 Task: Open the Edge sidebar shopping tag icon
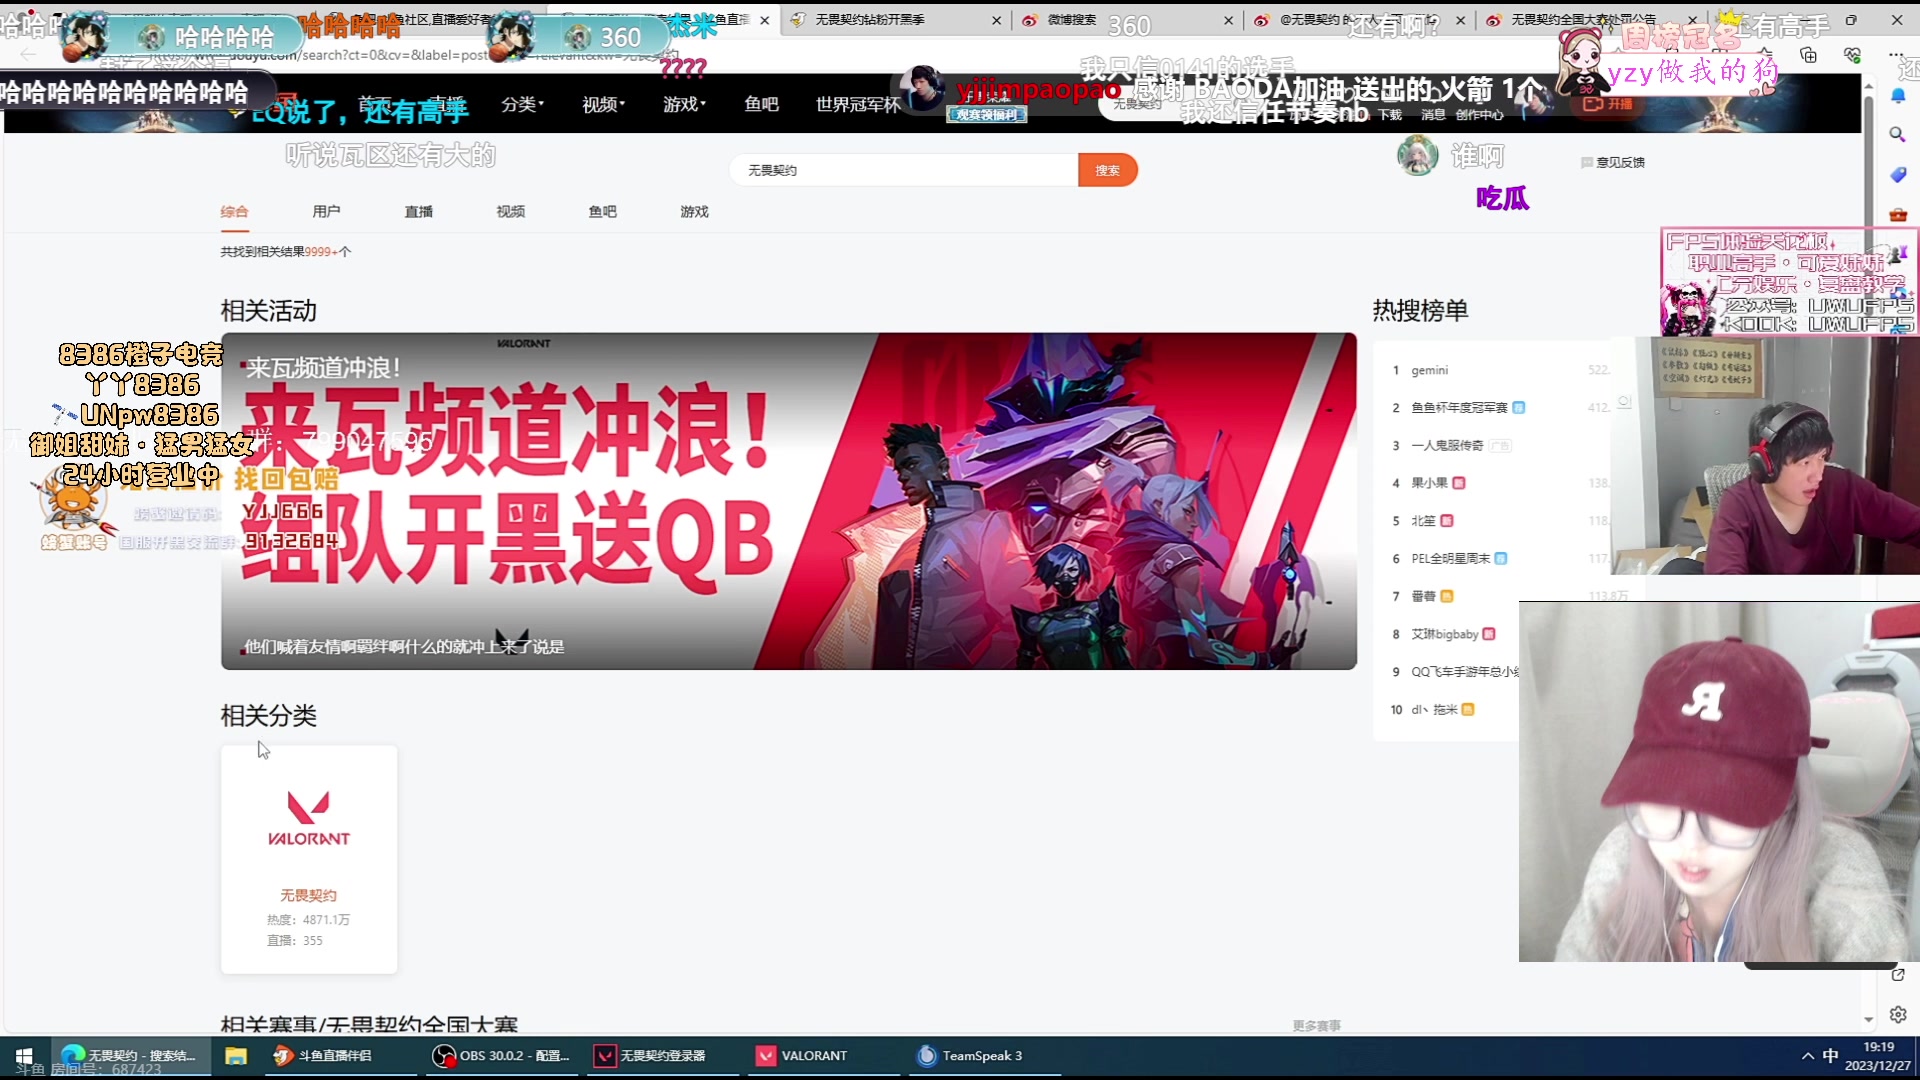1898,174
